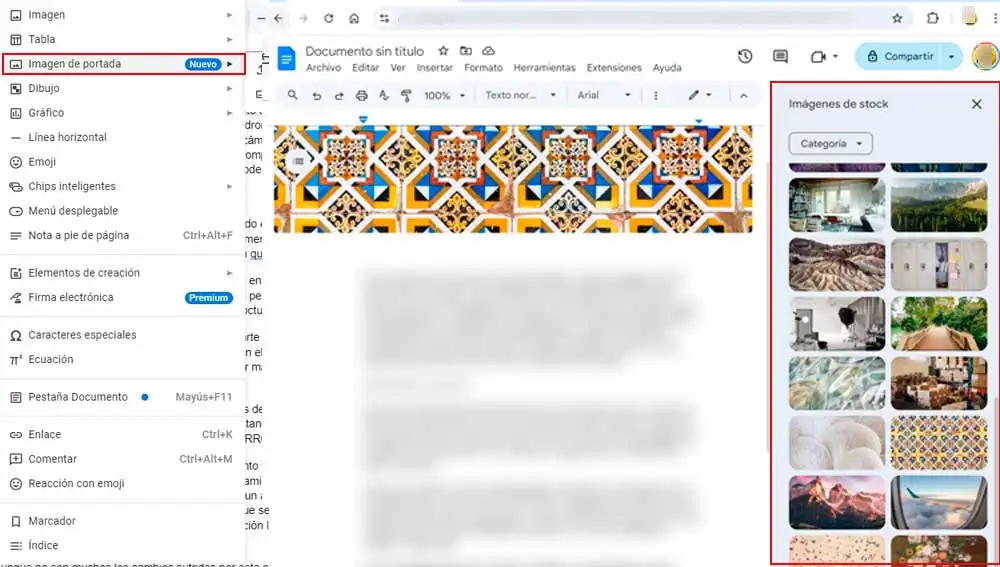Select Reacción con emoji
This screenshot has height=567, width=1000.
122,483
